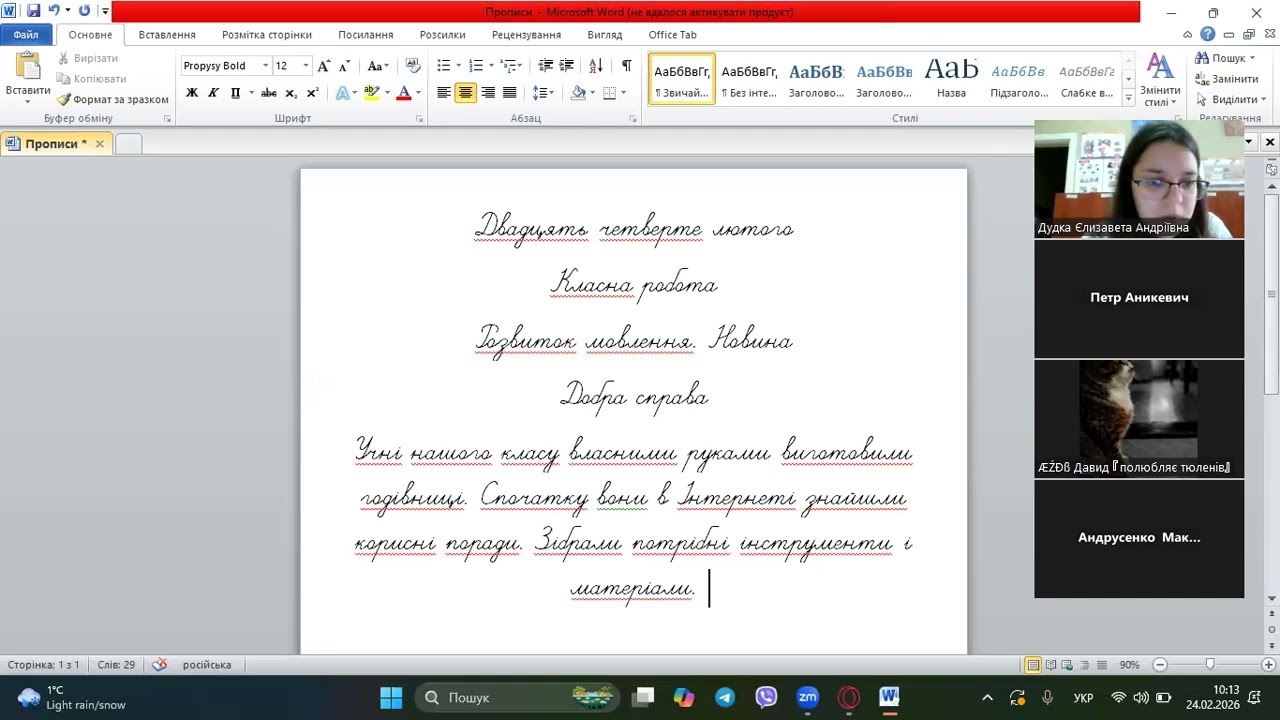Toggle Italic (К) formatting
1280x720 pixels.
(213, 93)
